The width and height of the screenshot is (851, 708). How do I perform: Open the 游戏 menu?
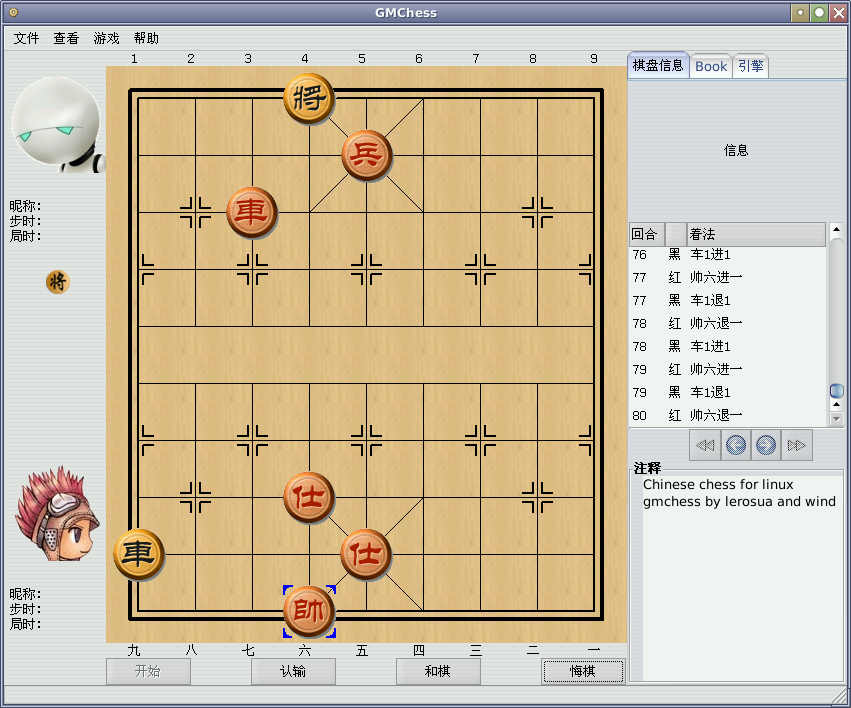pos(106,38)
